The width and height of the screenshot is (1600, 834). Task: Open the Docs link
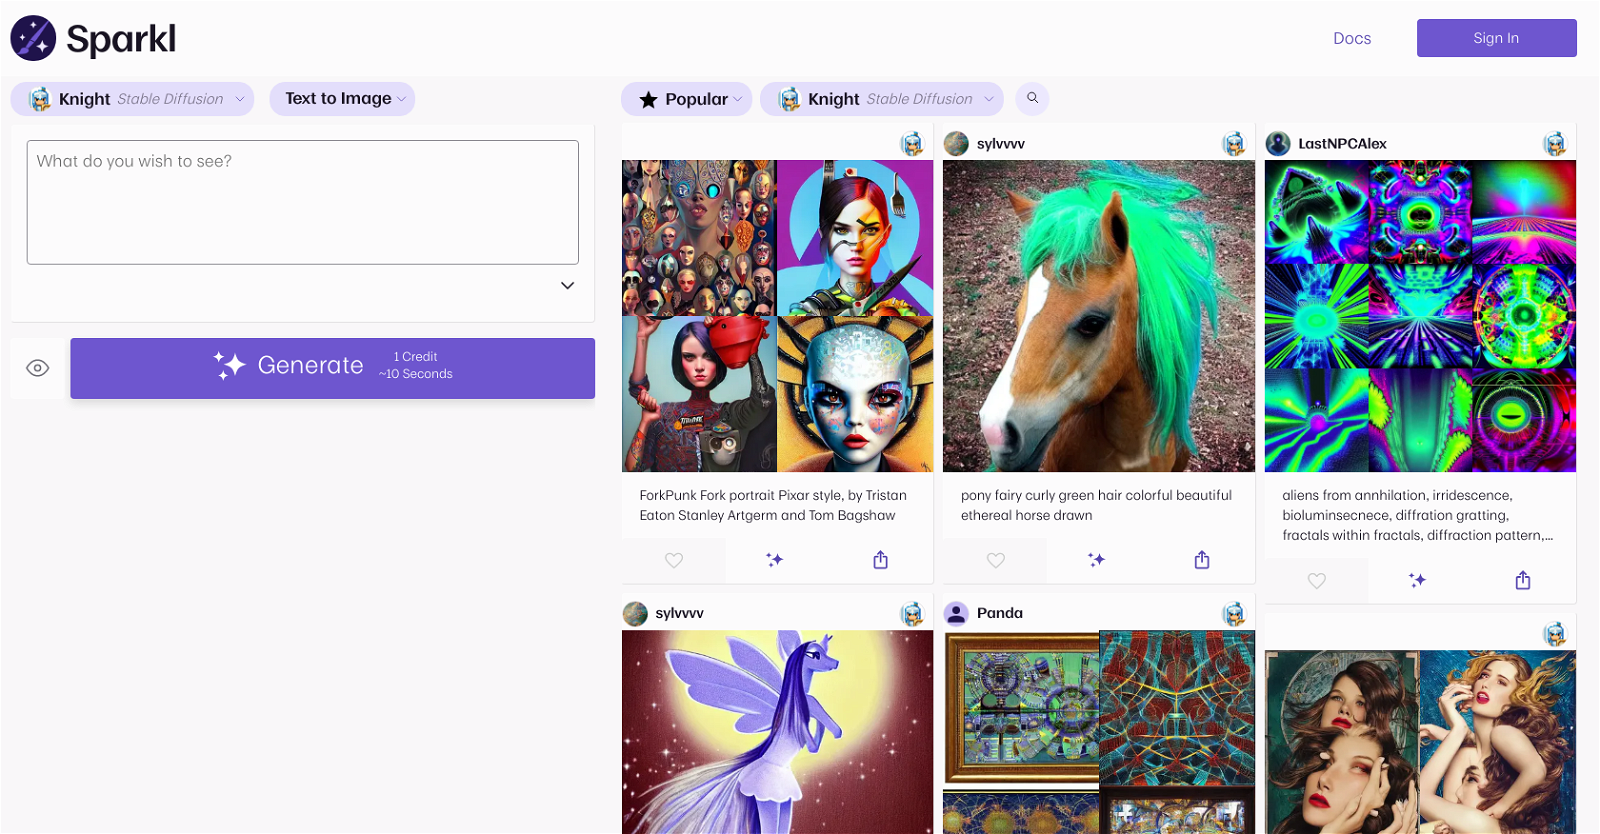[x=1351, y=38]
